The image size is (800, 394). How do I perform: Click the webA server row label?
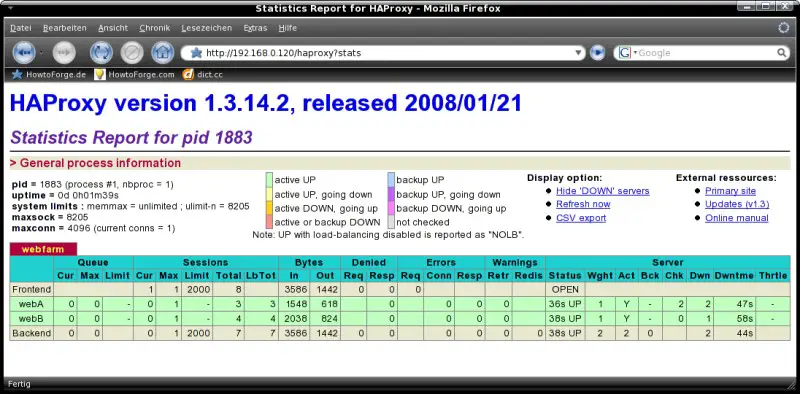tap(32, 304)
